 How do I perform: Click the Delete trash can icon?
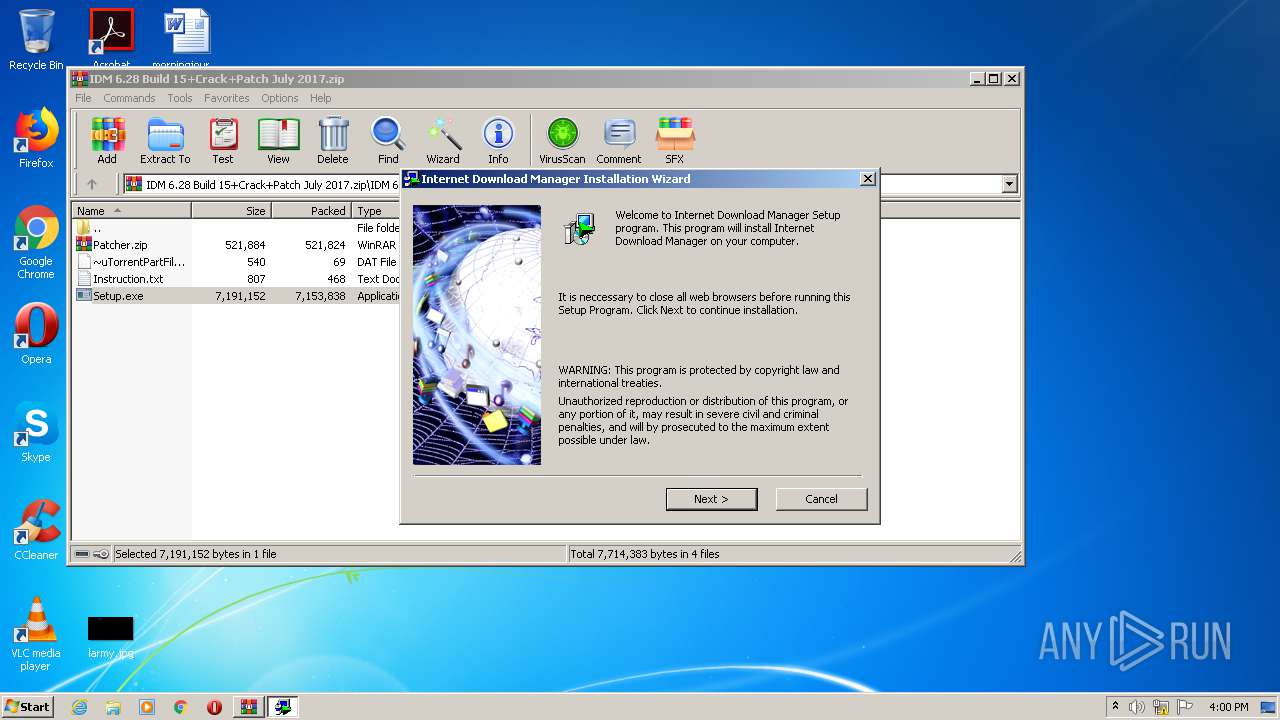click(333, 140)
